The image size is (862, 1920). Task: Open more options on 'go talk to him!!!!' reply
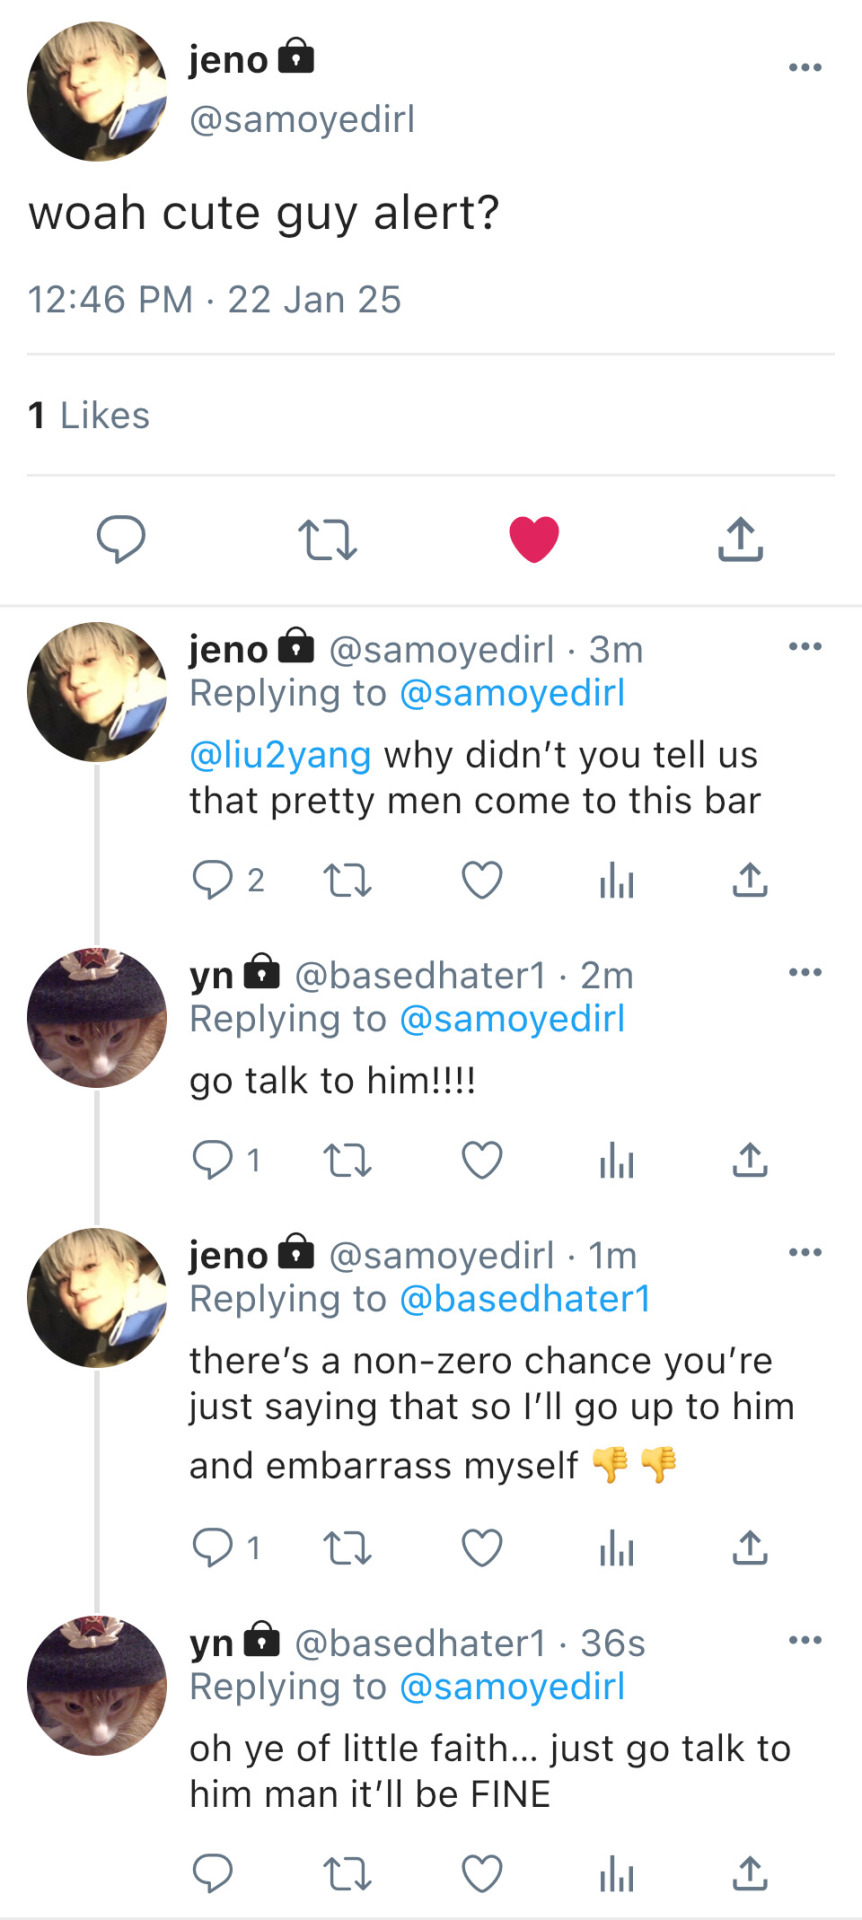(805, 972)
